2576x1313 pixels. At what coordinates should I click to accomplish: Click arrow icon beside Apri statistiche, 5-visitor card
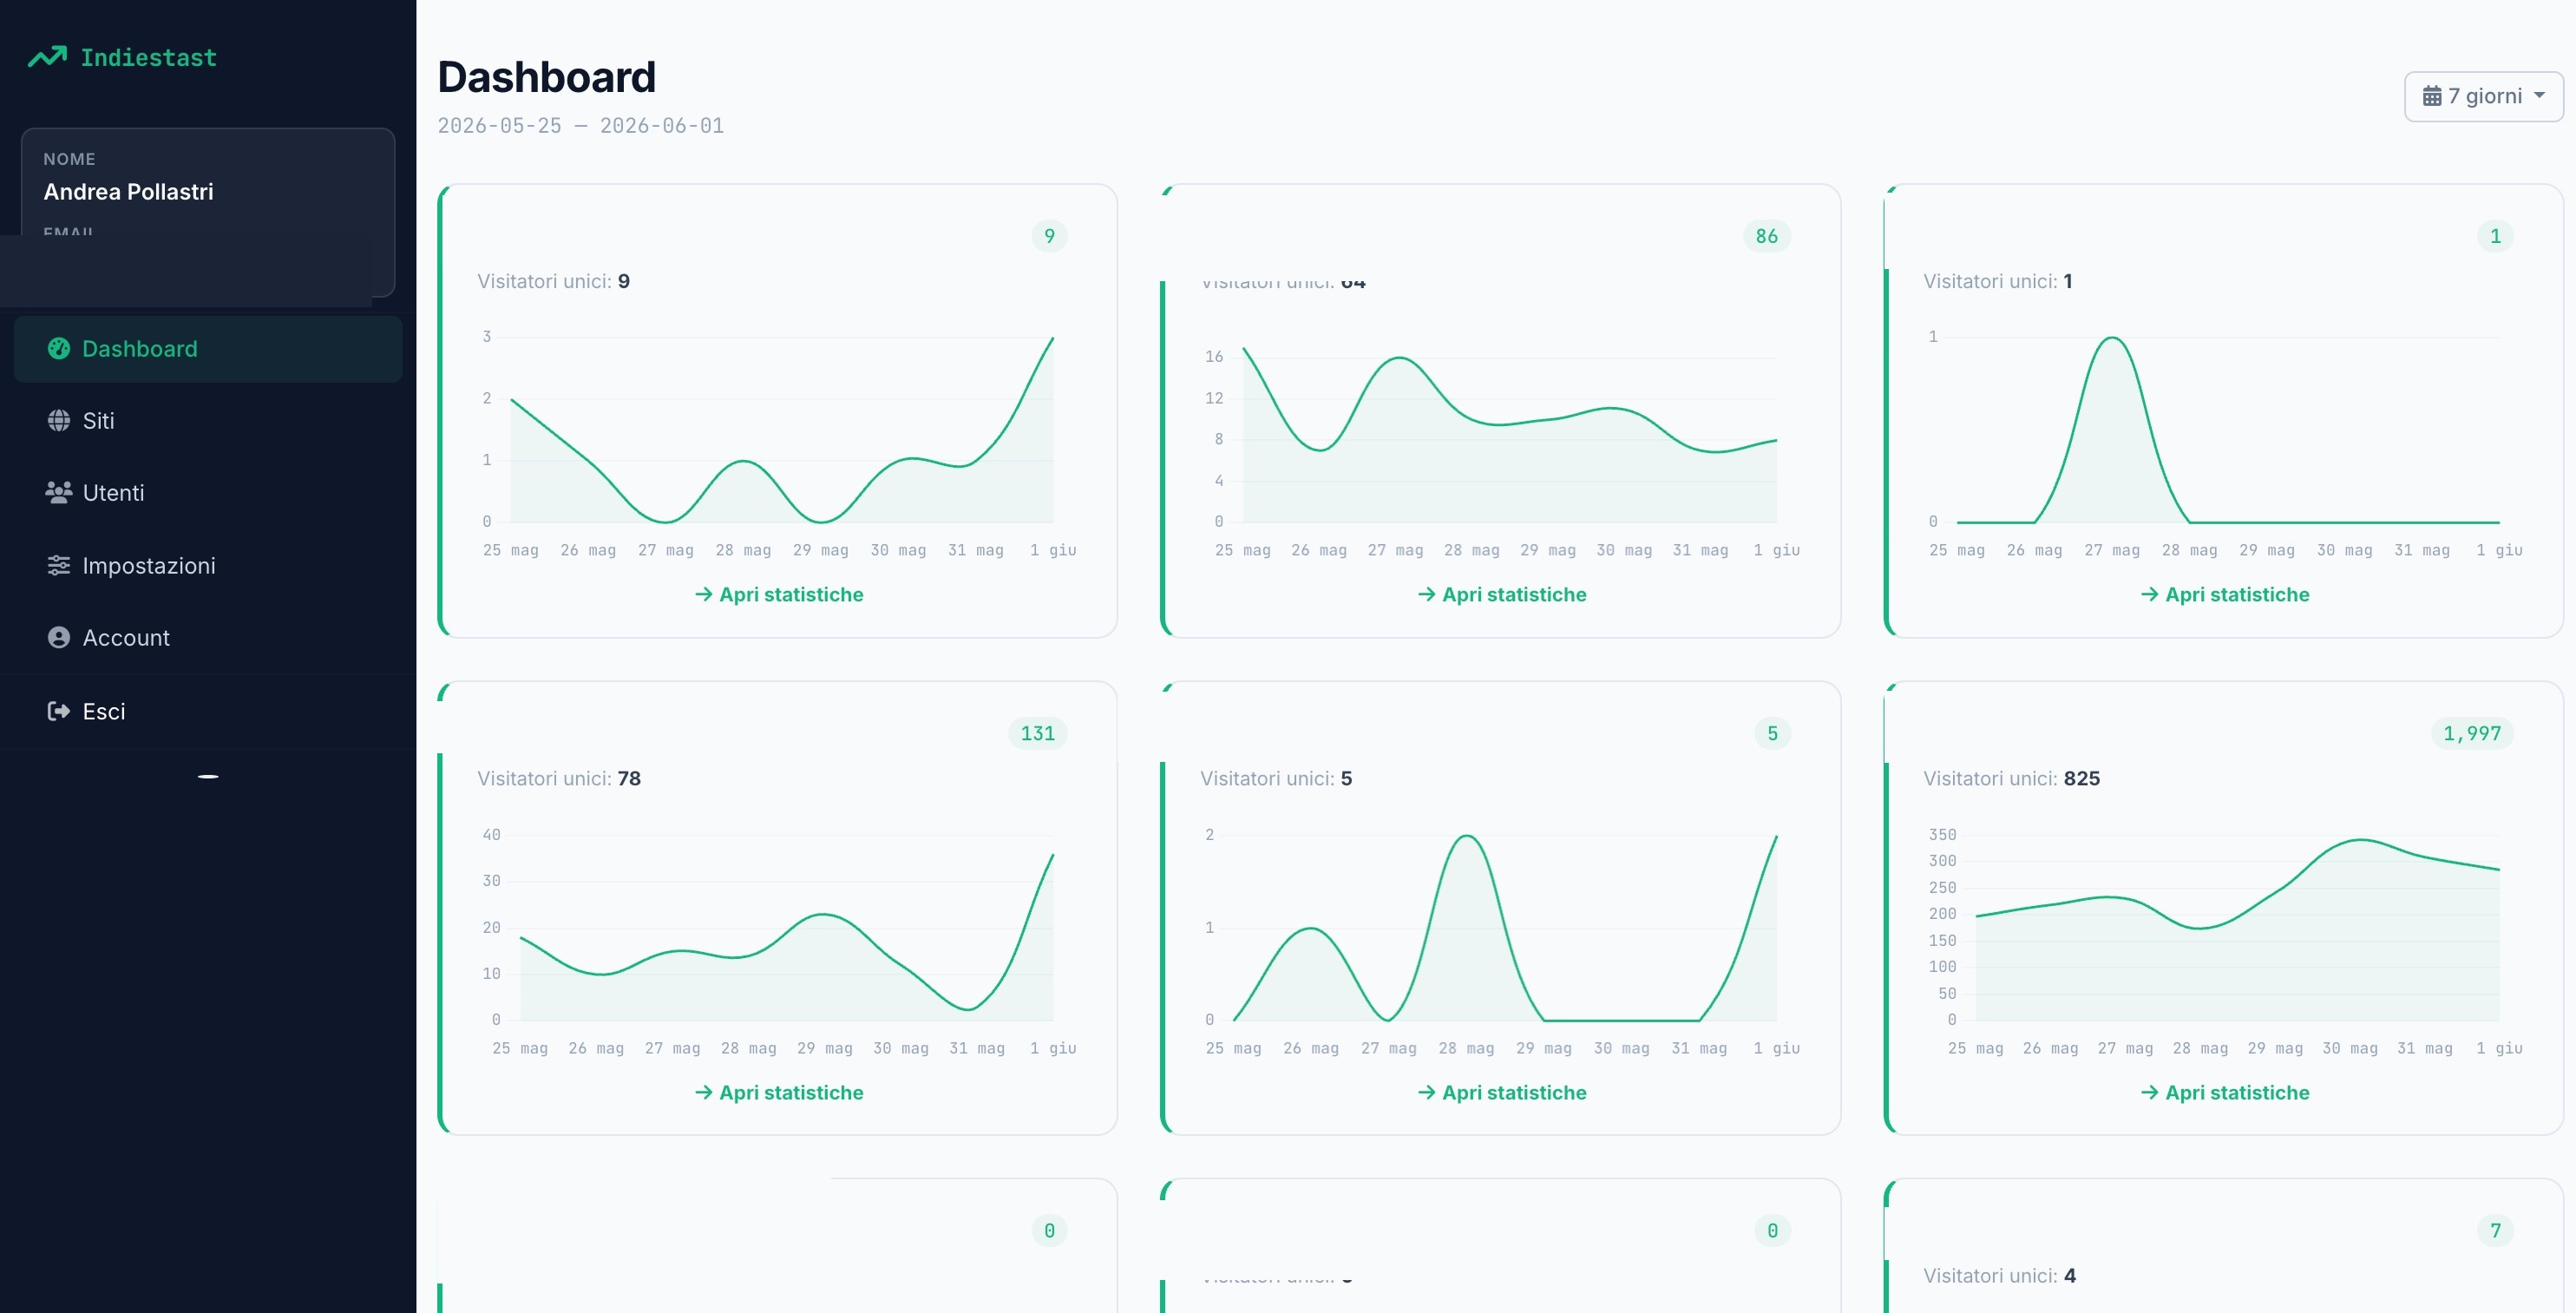click(1427, 1093)
